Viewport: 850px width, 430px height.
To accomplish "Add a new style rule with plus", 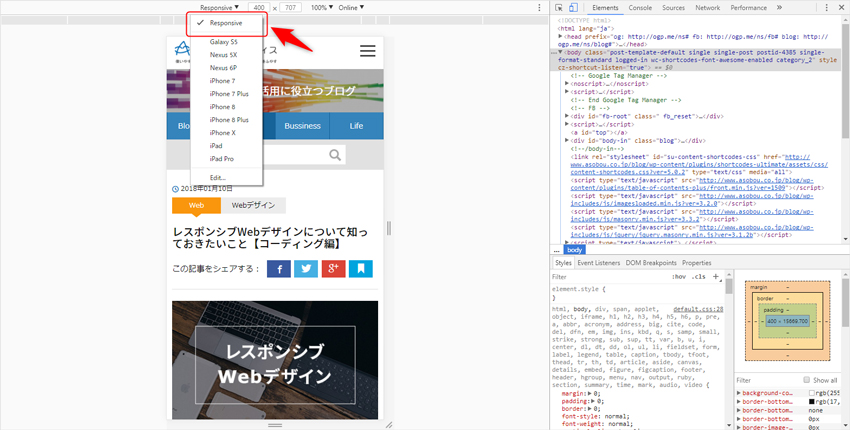I will tap(716, 277).
